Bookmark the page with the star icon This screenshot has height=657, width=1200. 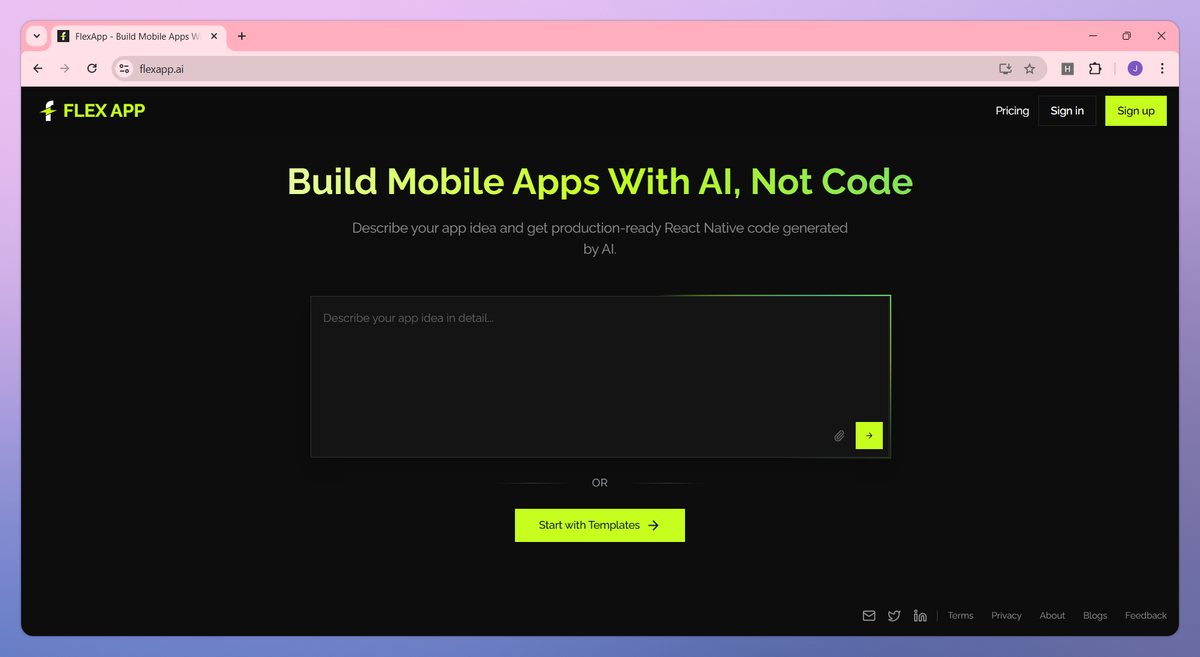[1029, 68]
